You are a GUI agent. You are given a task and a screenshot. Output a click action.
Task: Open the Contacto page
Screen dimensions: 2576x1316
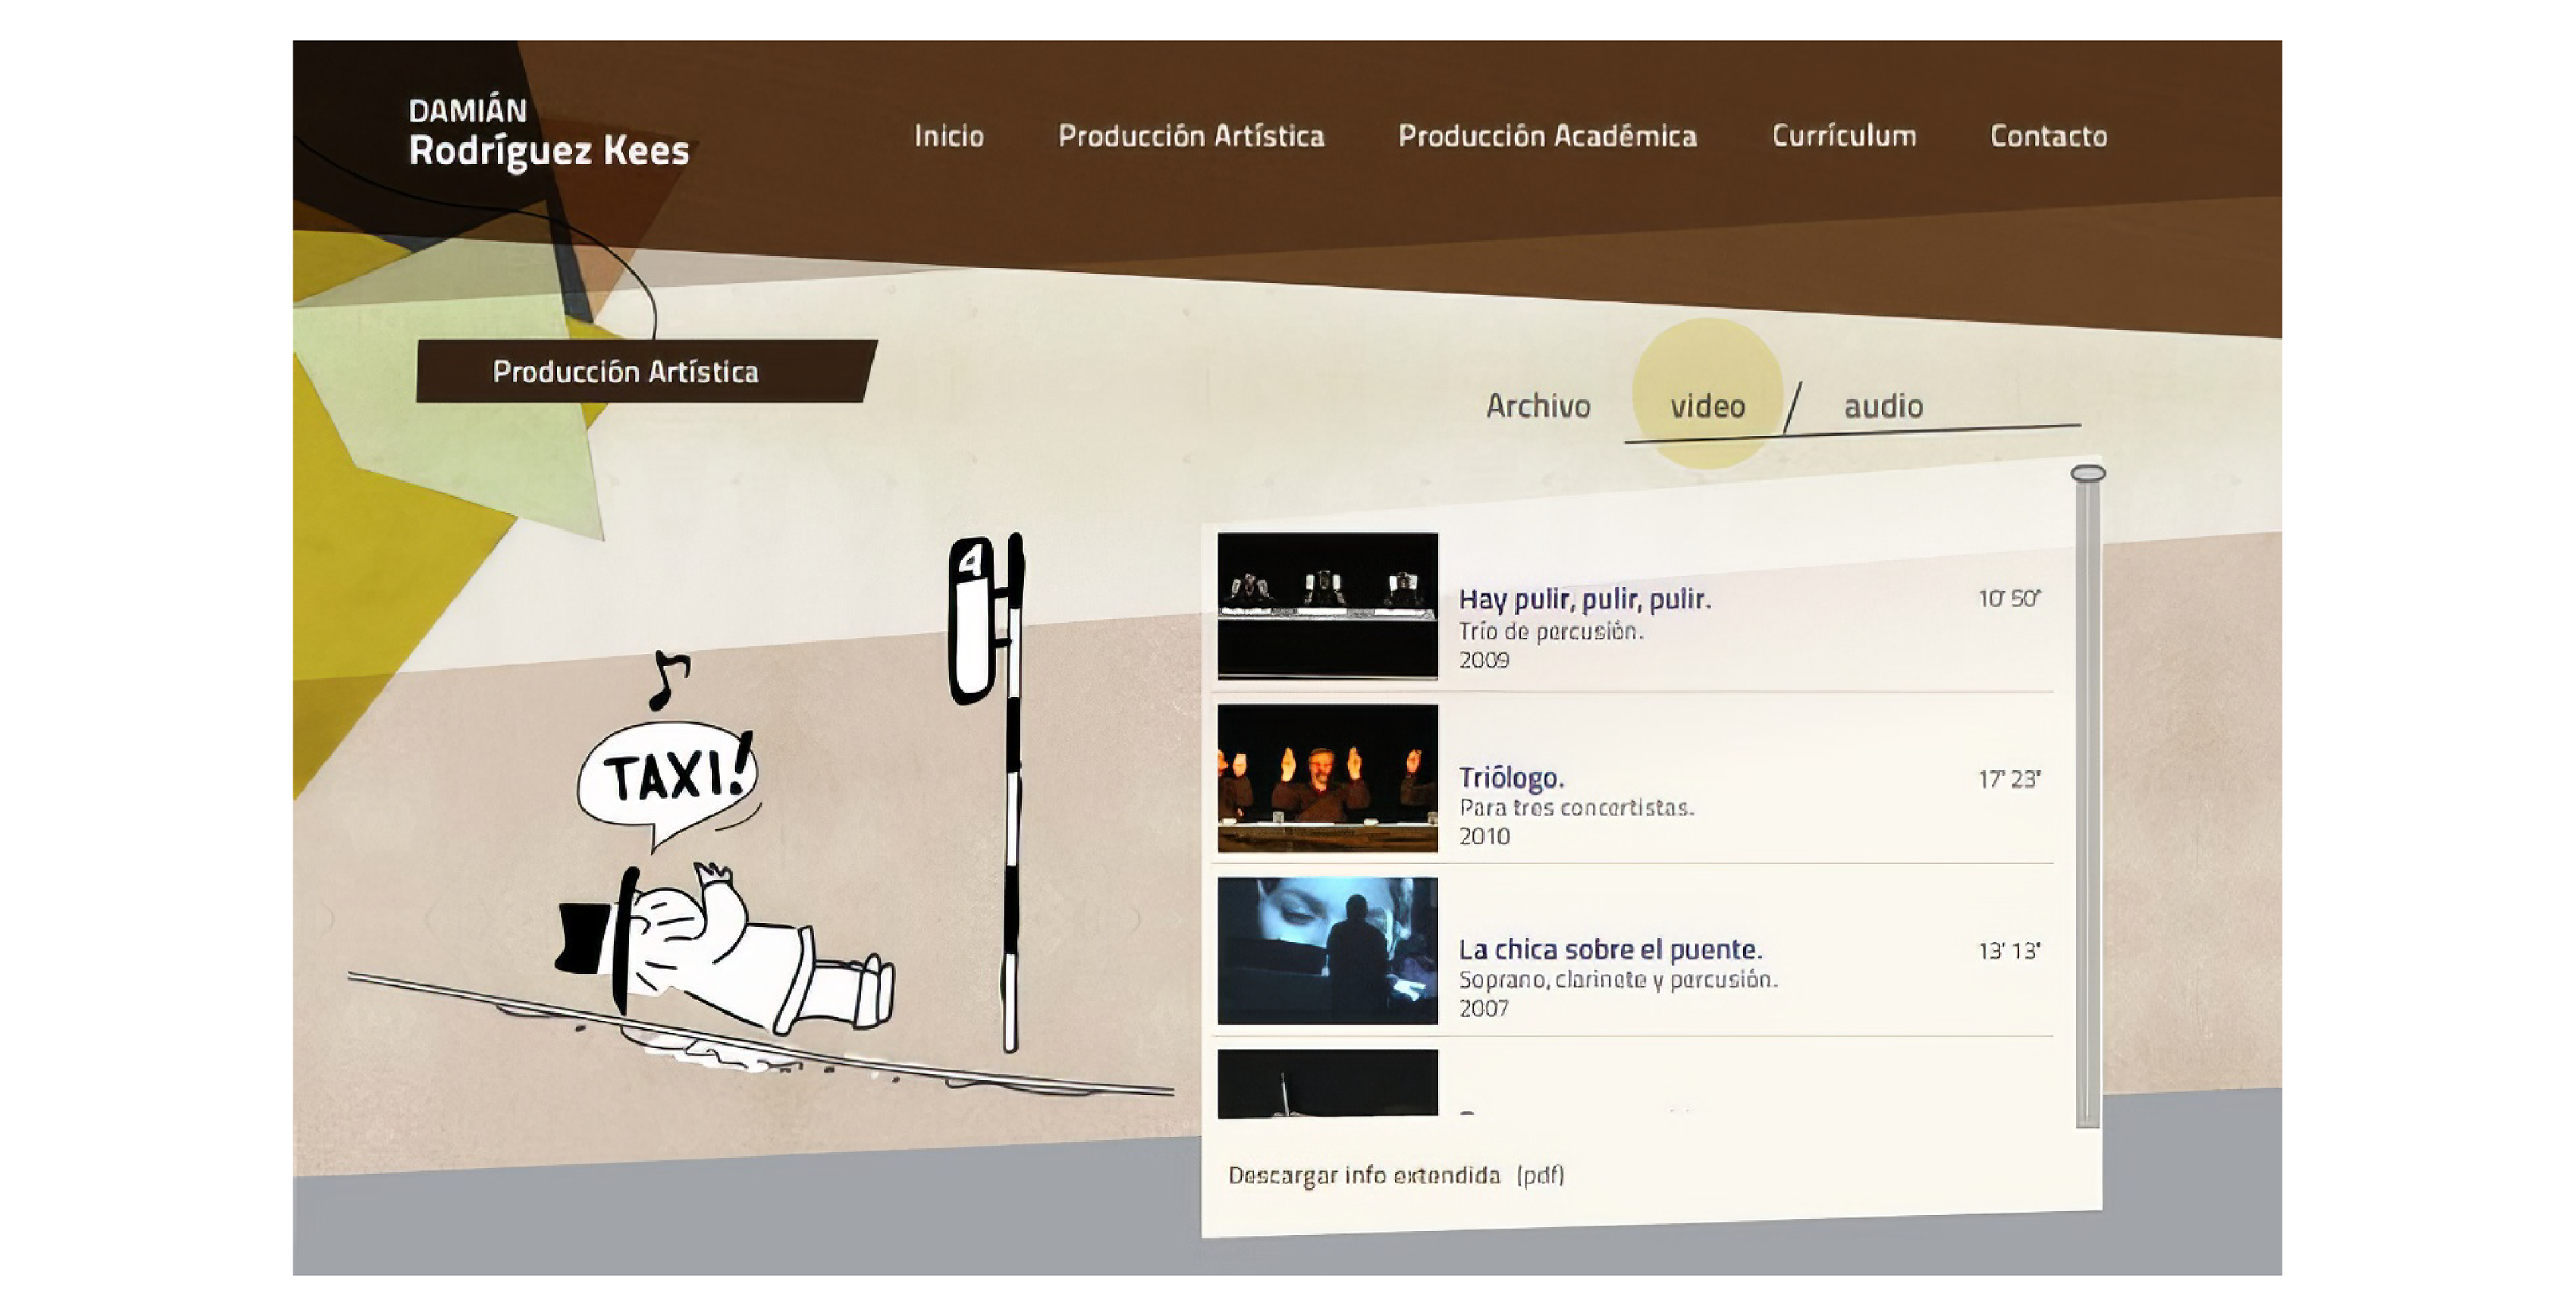coord(2048,136)
